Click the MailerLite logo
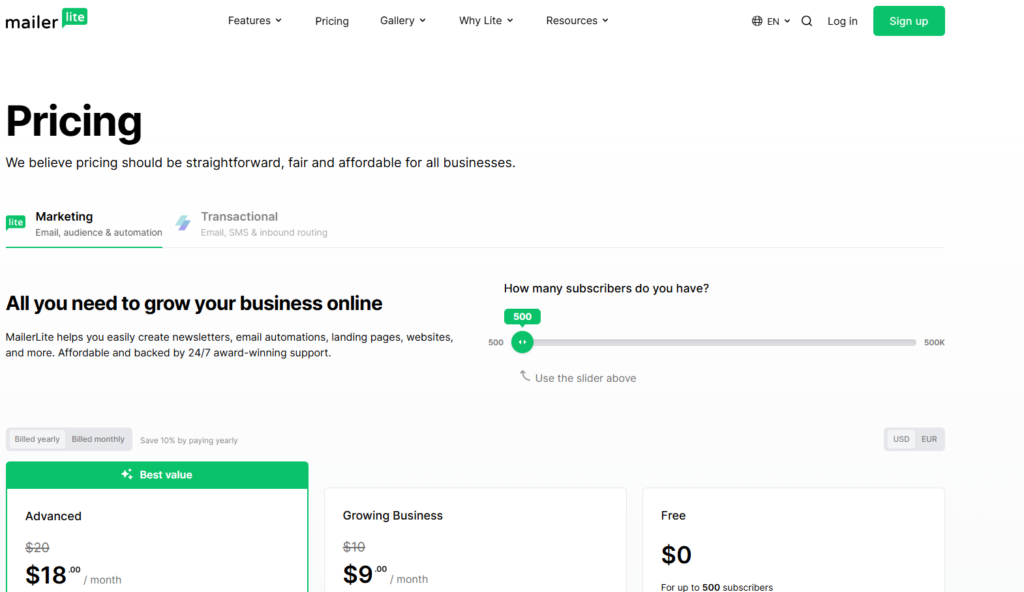Screen dimensions: 1024x592 (x=46, y=20)
